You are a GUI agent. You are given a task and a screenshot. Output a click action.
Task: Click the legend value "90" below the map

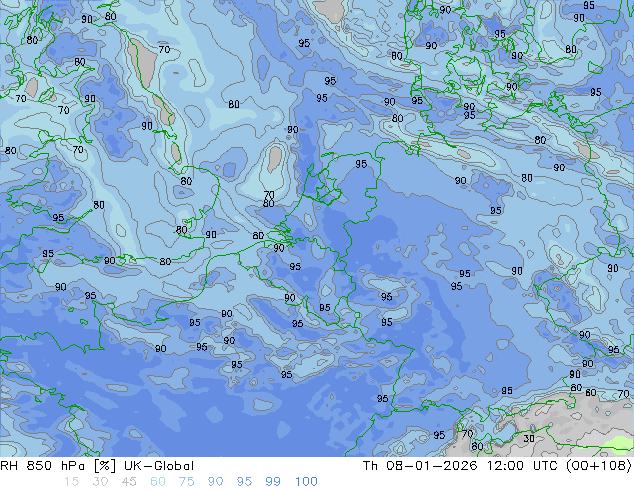pos(215,482)
